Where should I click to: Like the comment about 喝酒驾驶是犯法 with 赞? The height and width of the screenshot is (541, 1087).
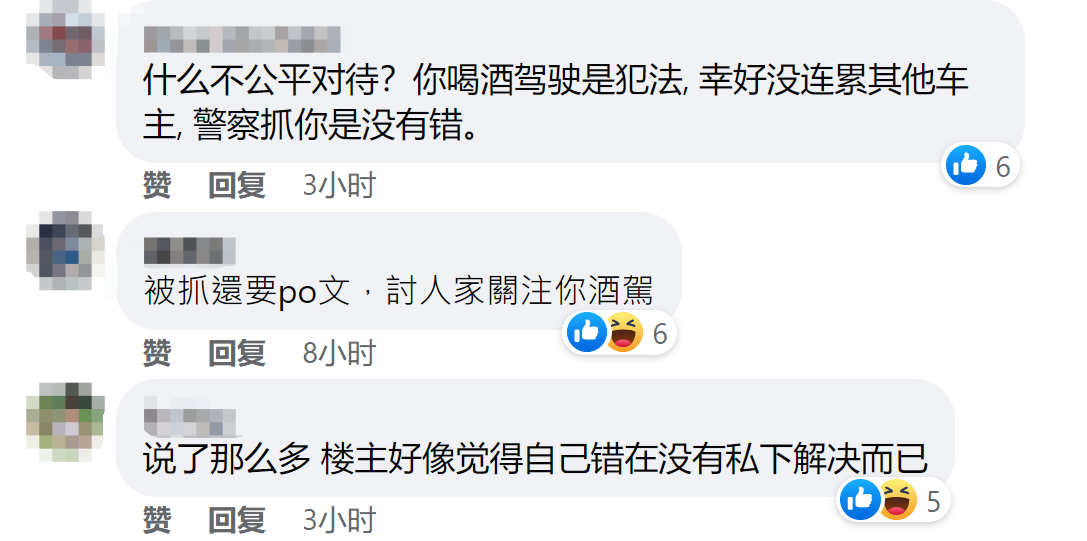[x=157, y=185]
